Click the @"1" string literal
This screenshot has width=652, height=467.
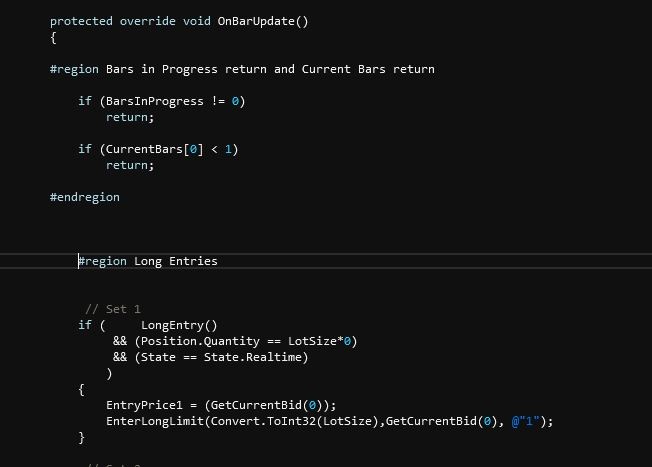click(527, 421)
